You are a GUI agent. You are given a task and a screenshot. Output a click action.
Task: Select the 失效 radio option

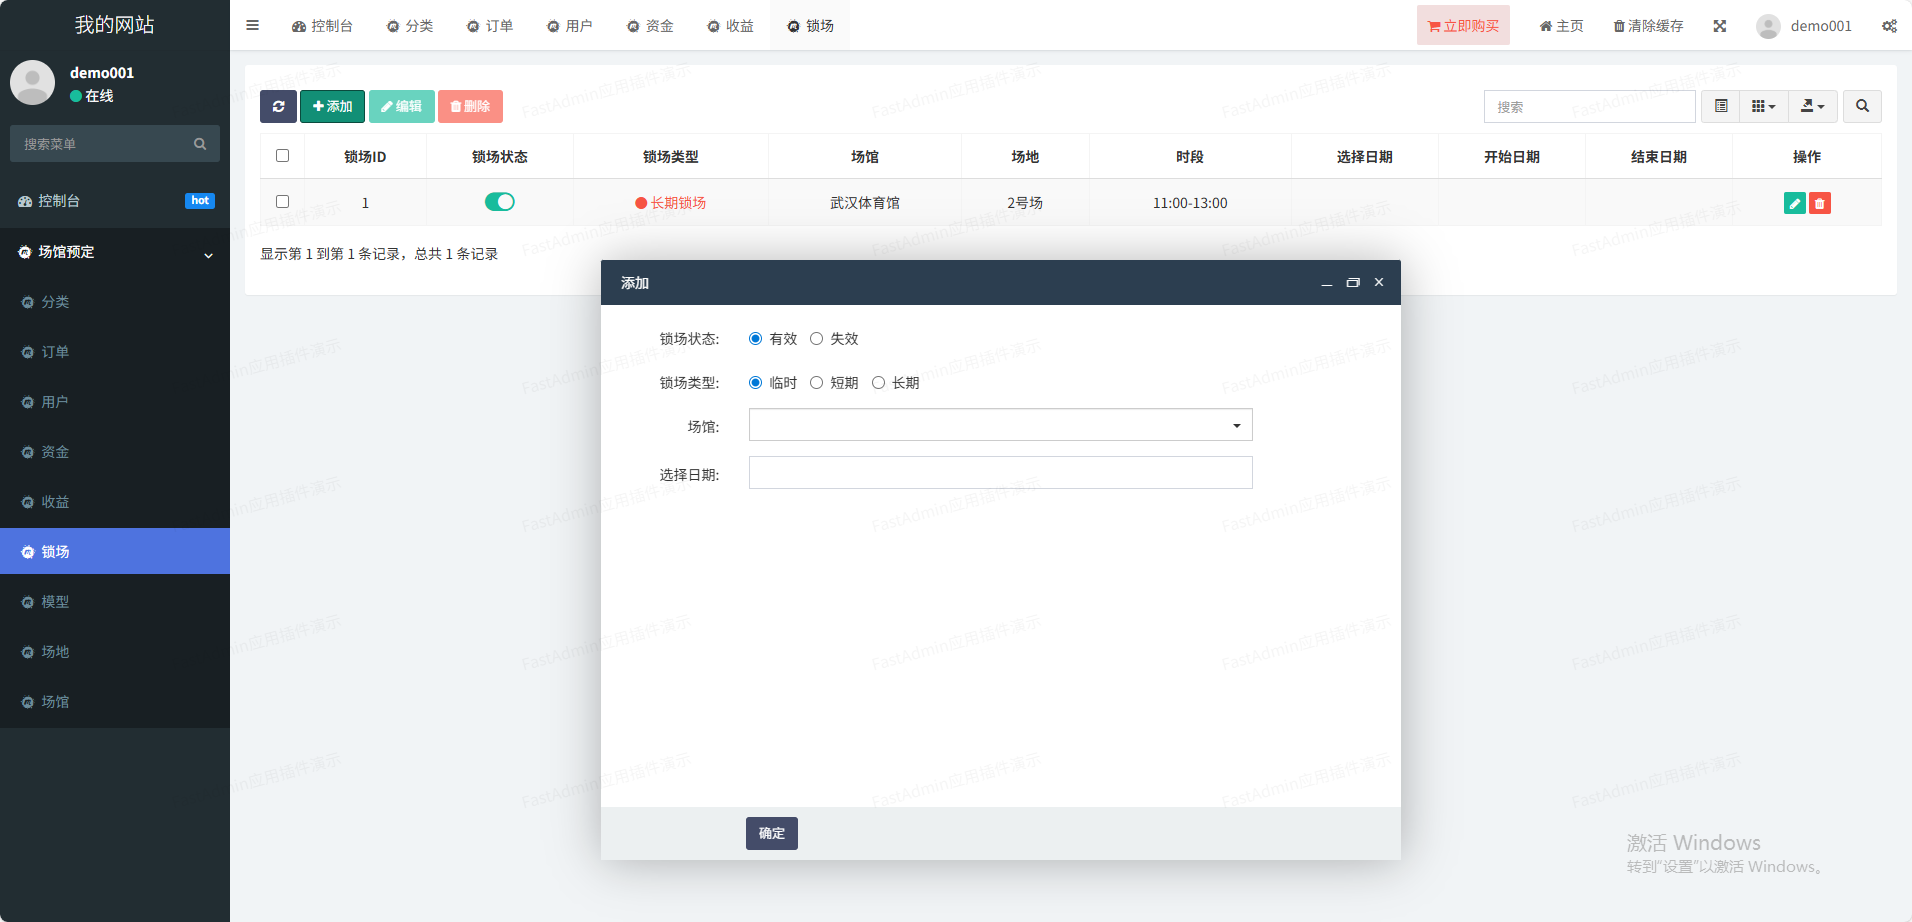[x=817, y=339]
